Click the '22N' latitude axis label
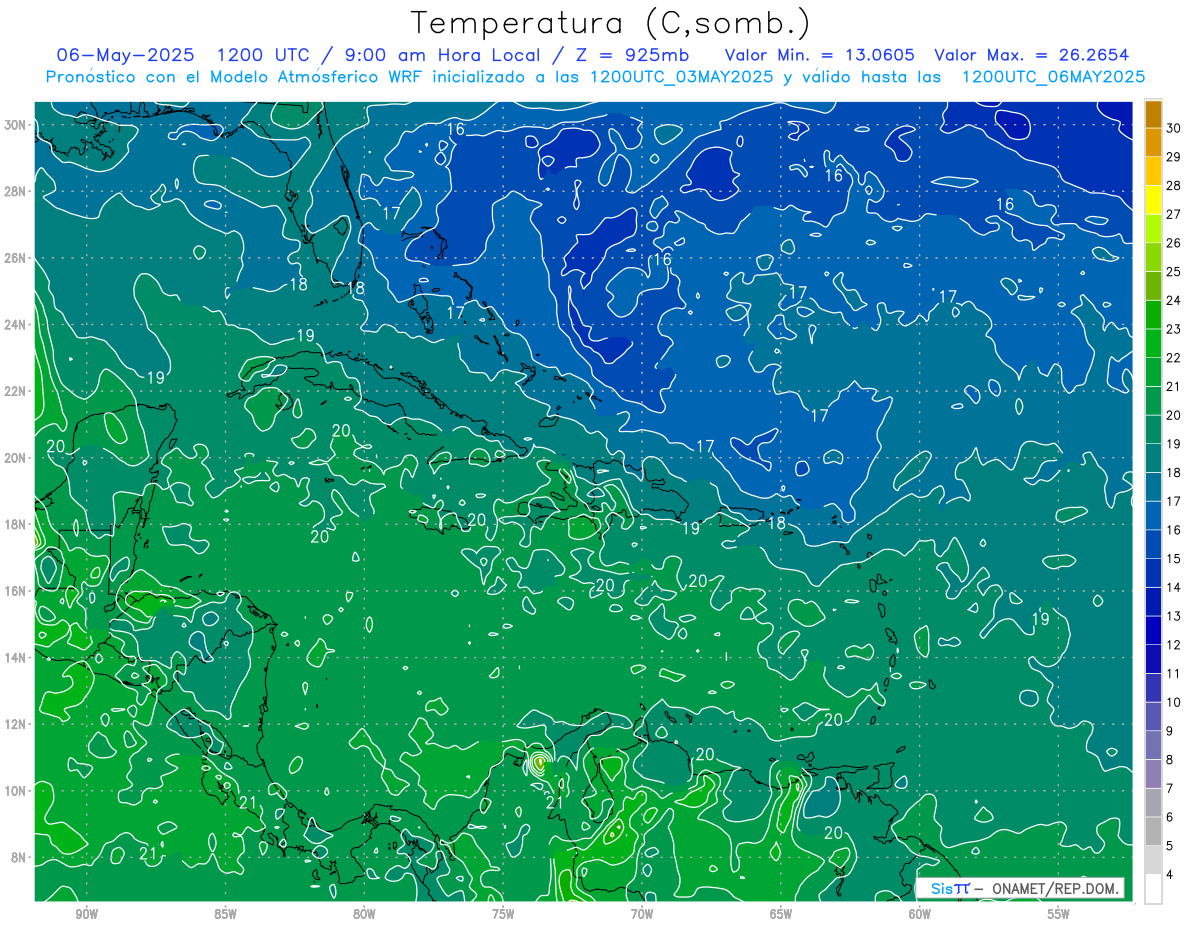1200x927 pixels. tap(15, 391)
